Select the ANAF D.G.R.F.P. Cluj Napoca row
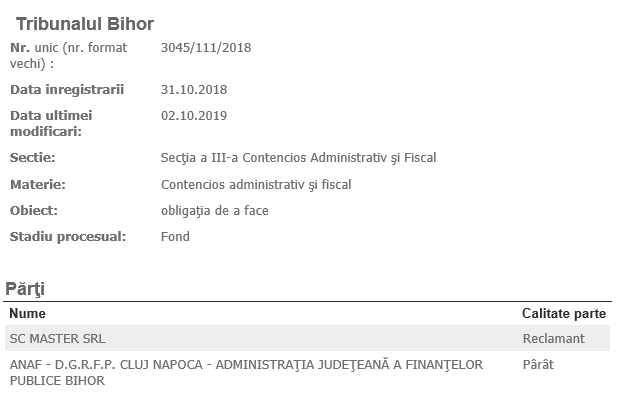Image resolution: width=621 pixels, height=399 pixels. pos(307,372)
